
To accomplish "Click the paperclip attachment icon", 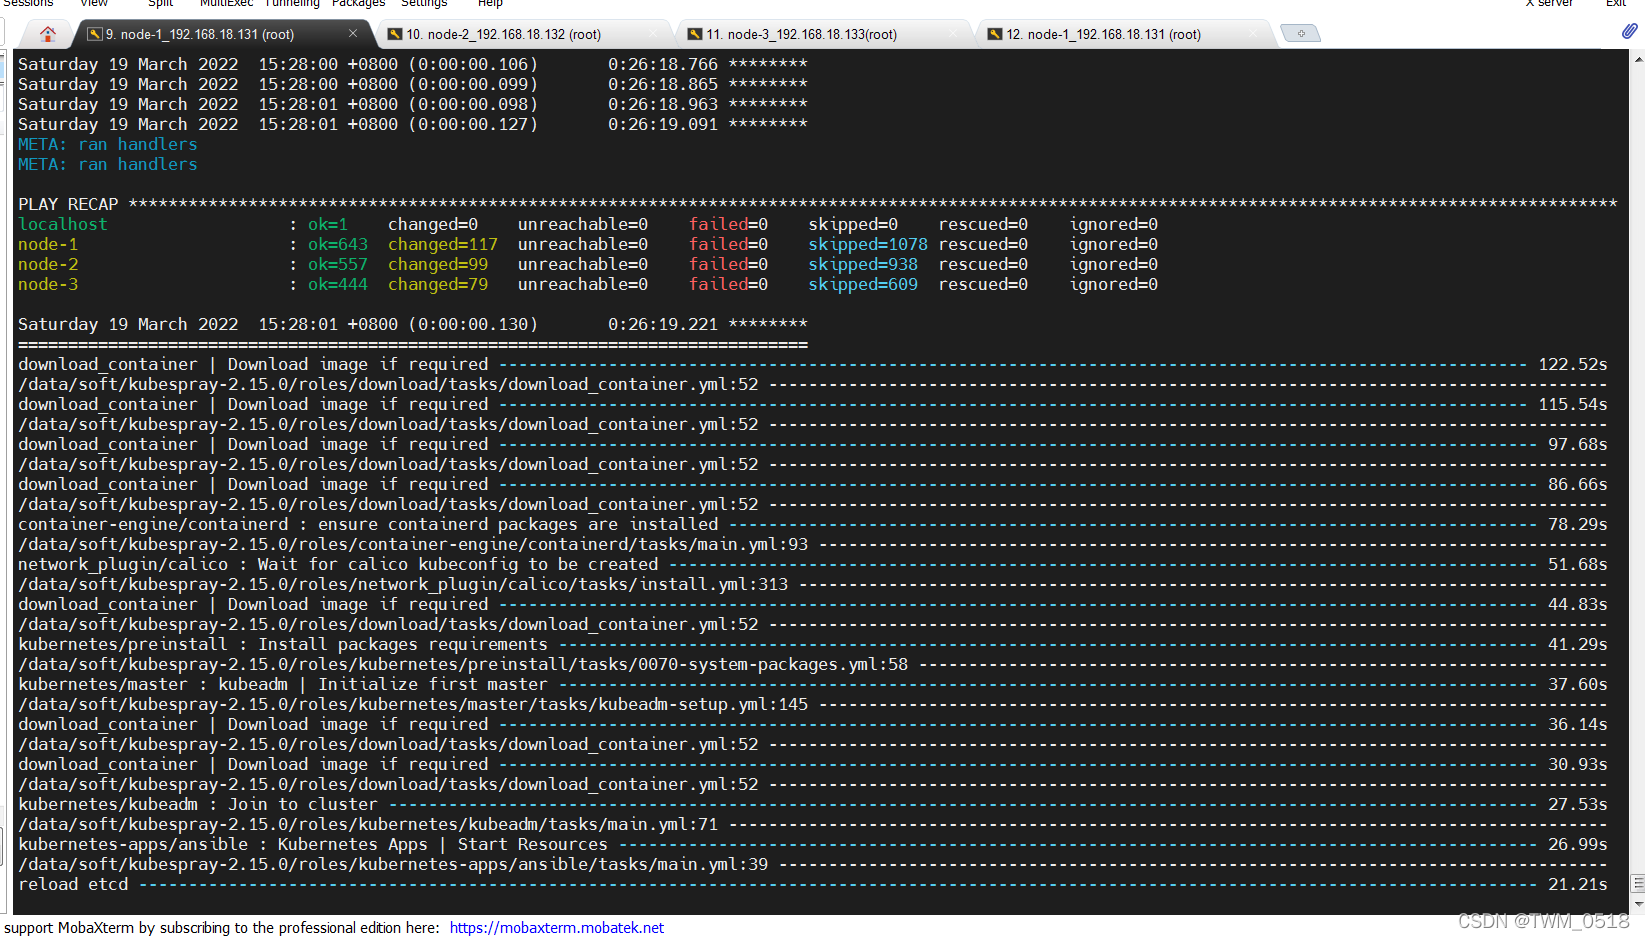I will 1629,32.
